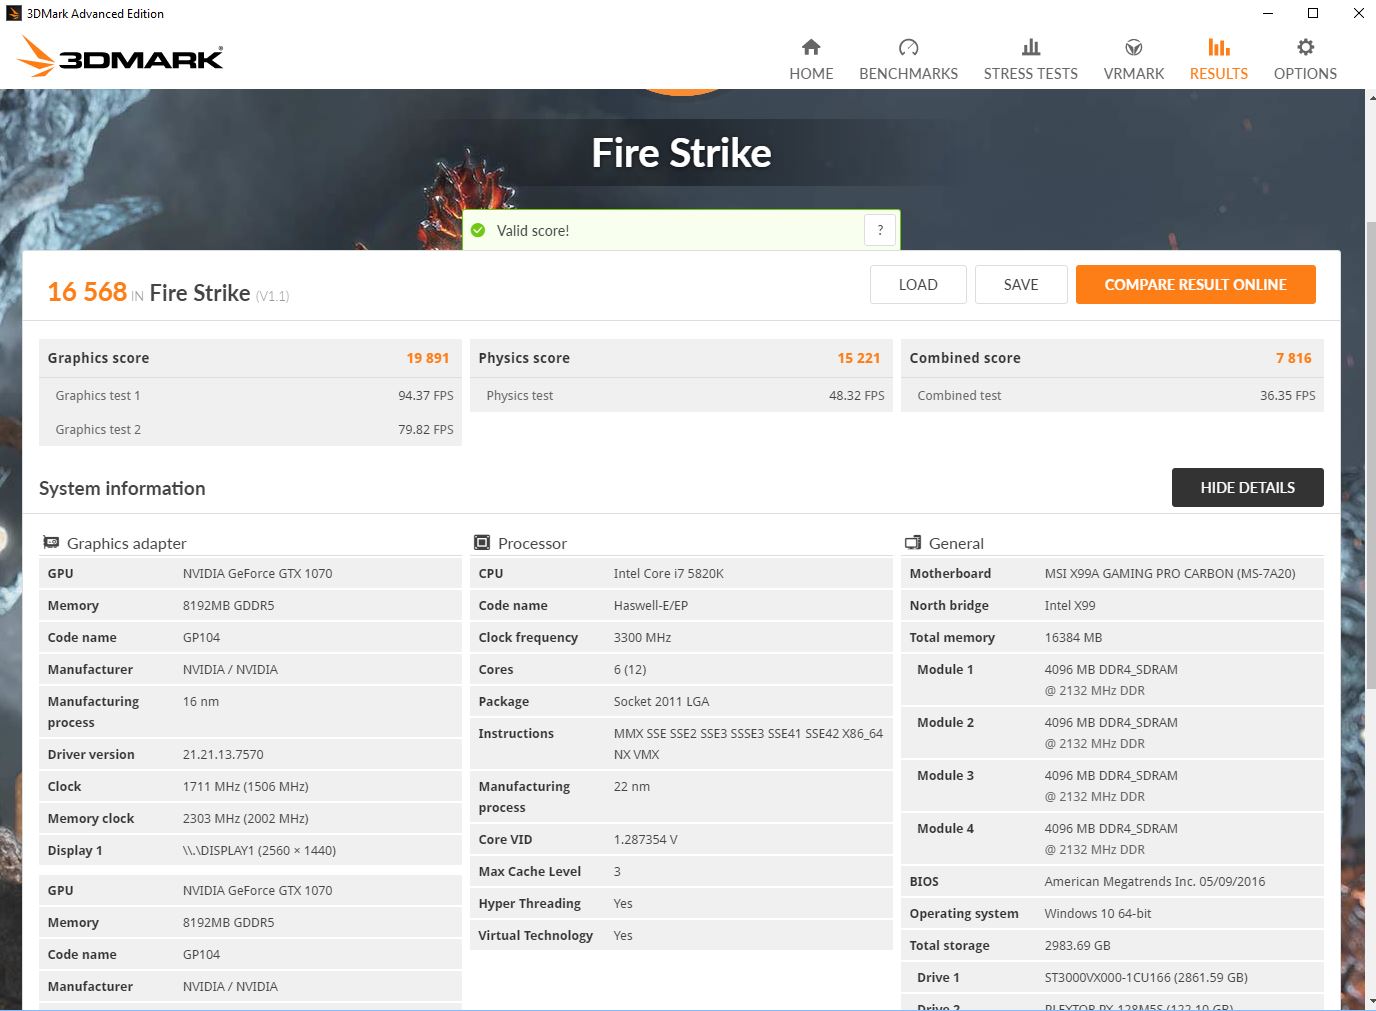Click the Graphics score value 19 891
This screenshot has width=1376, height=1011.
pyautogui.click(x=428, y=358)
